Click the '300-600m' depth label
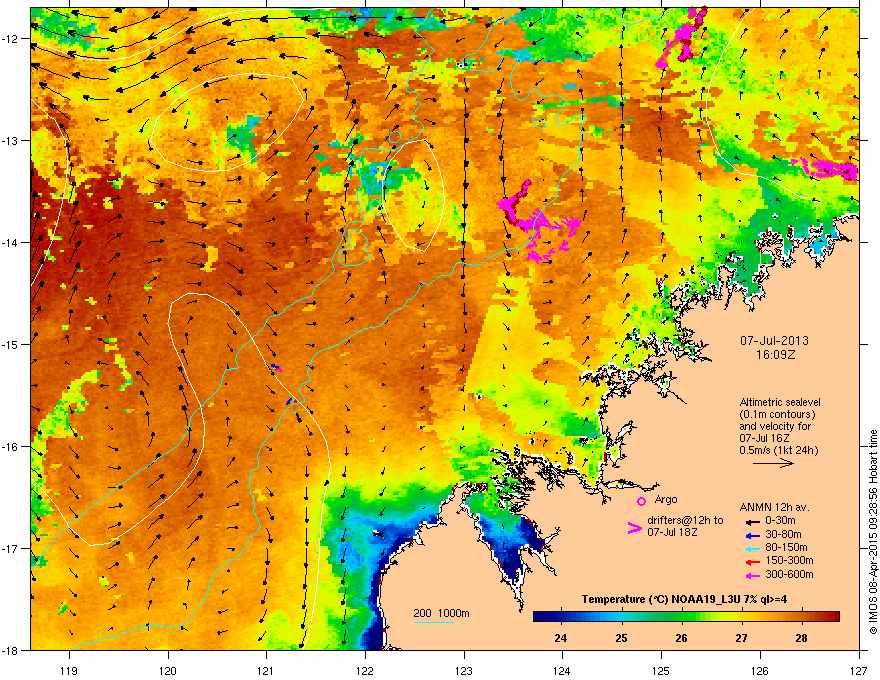 pos(789,575)
